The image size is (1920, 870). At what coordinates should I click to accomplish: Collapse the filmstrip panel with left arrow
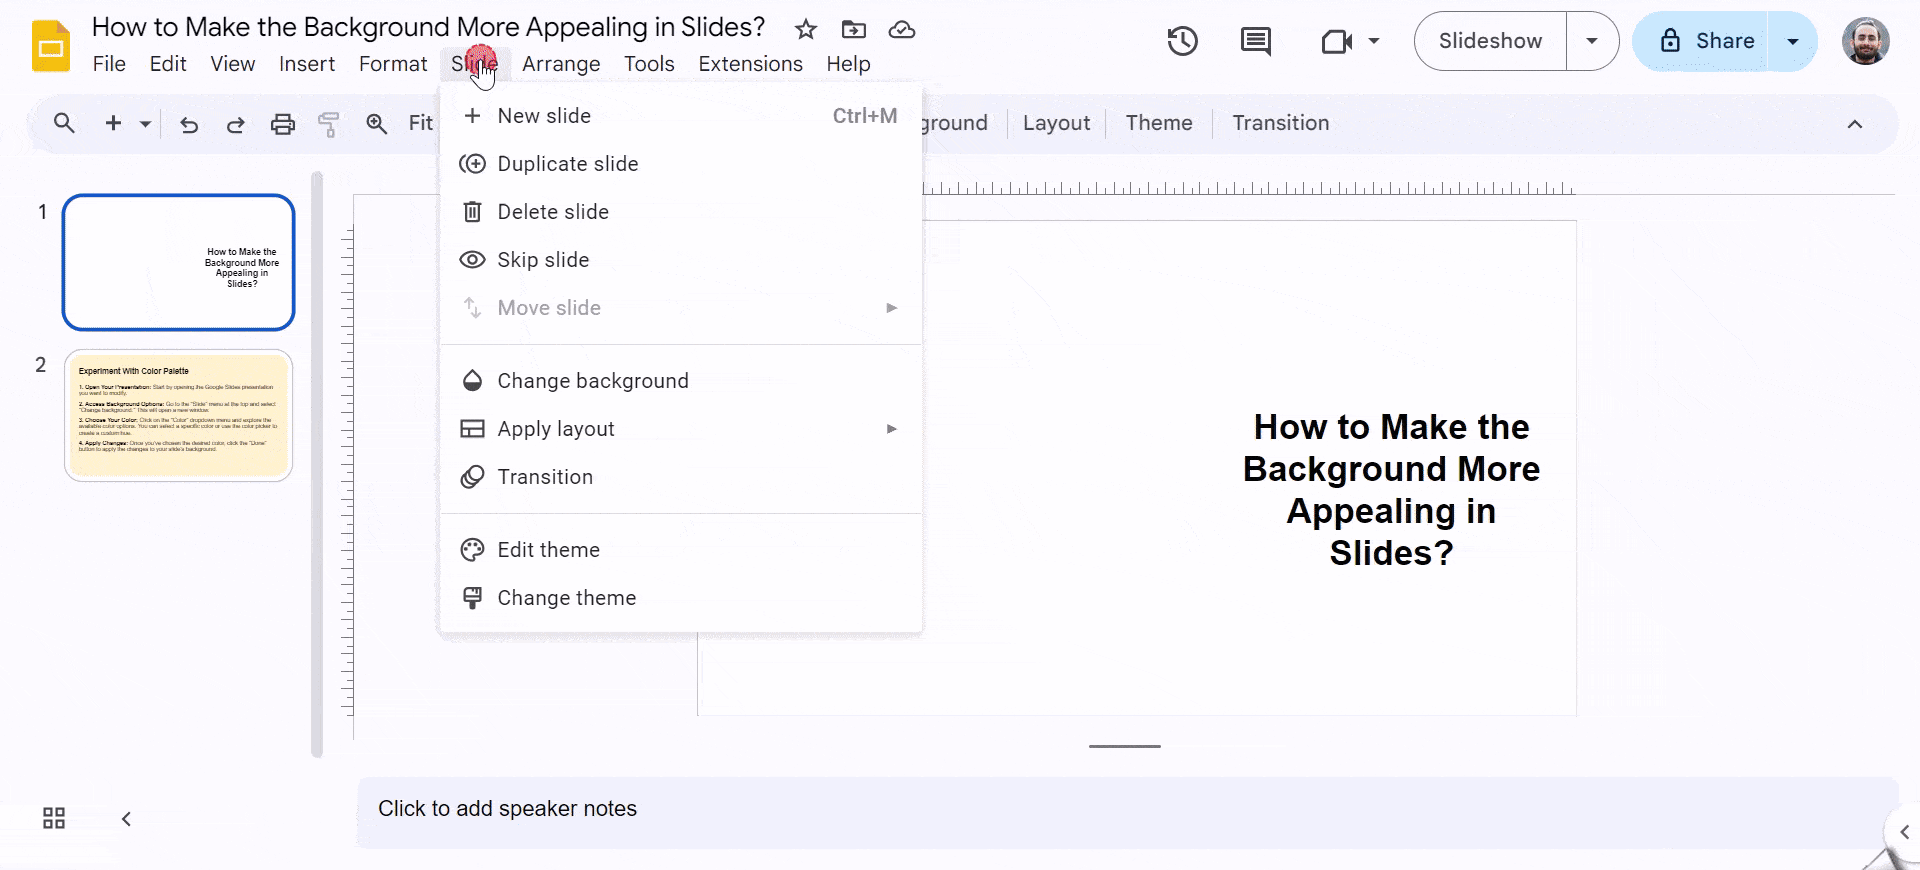click(126, 819)
